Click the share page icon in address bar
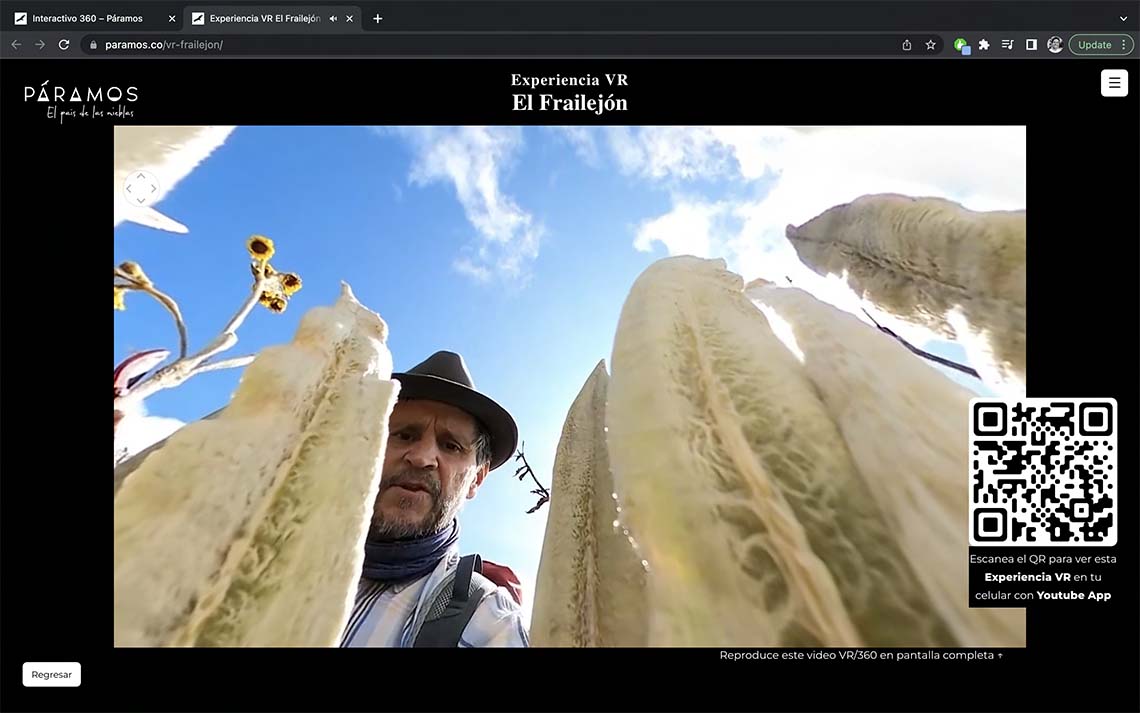The image size is (1140, 713). click(906, 45)
